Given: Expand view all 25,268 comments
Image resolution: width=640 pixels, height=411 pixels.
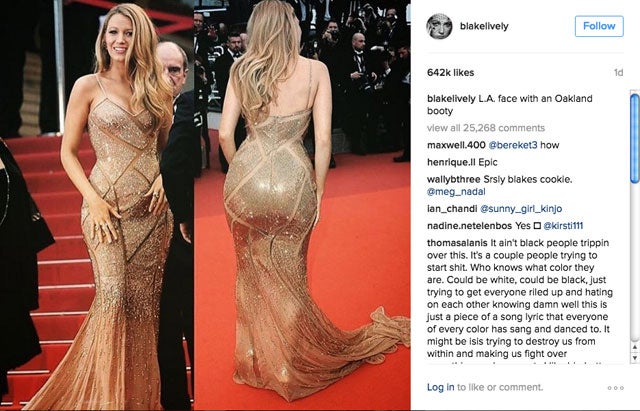Looking at the screenshot, I should point(486,128).
